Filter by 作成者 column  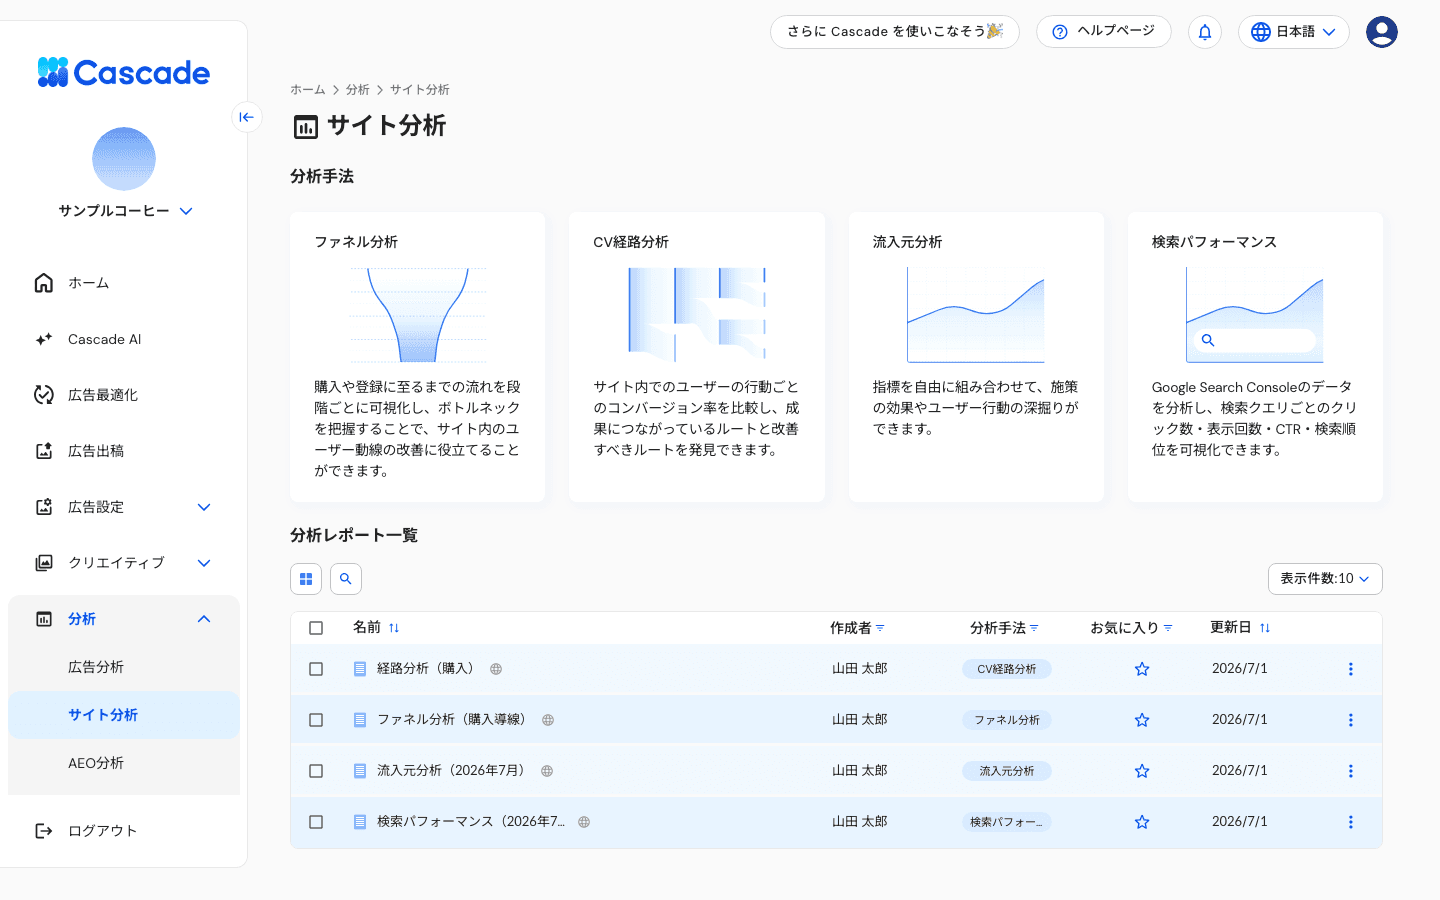[x=880, y=628]
